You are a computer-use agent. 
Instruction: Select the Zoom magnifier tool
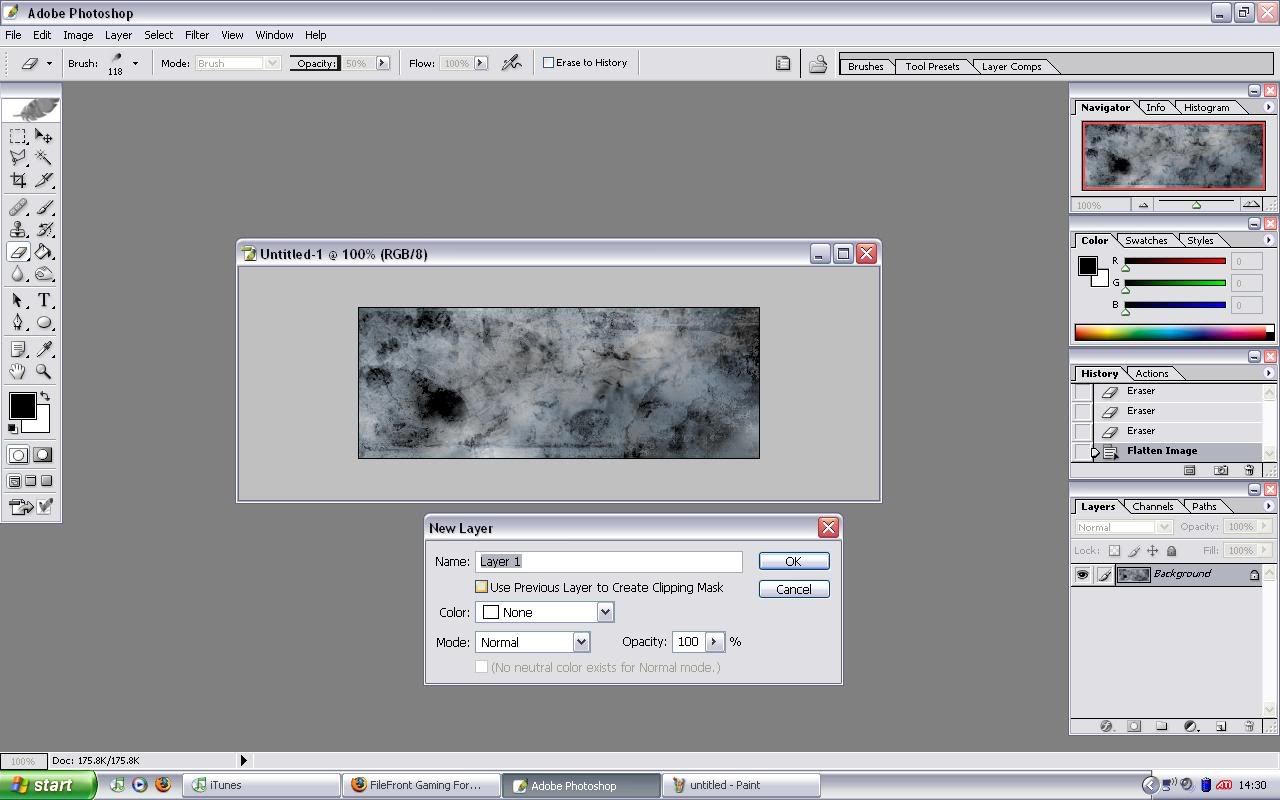click(44, 371)
